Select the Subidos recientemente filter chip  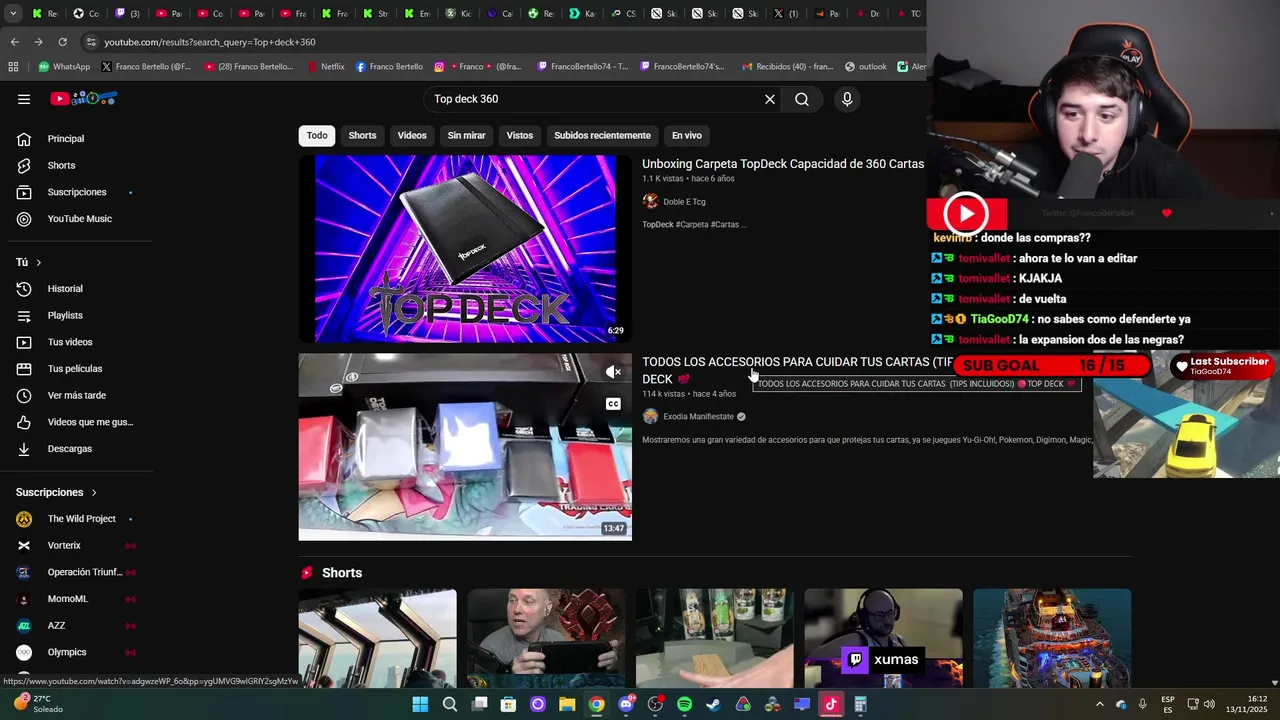pyautogui.click(x=602, y=135)
